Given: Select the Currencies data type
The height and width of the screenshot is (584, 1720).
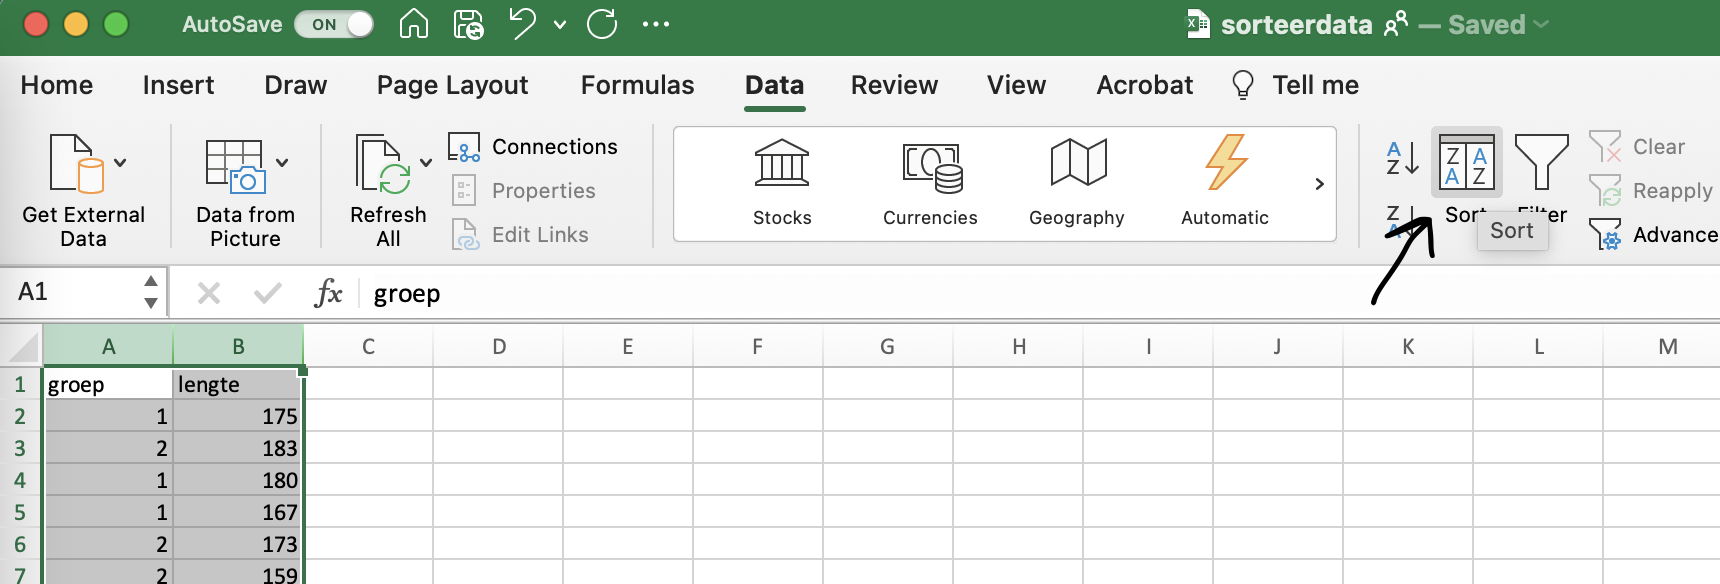Looking at the screenshot, I should point(931,166).
